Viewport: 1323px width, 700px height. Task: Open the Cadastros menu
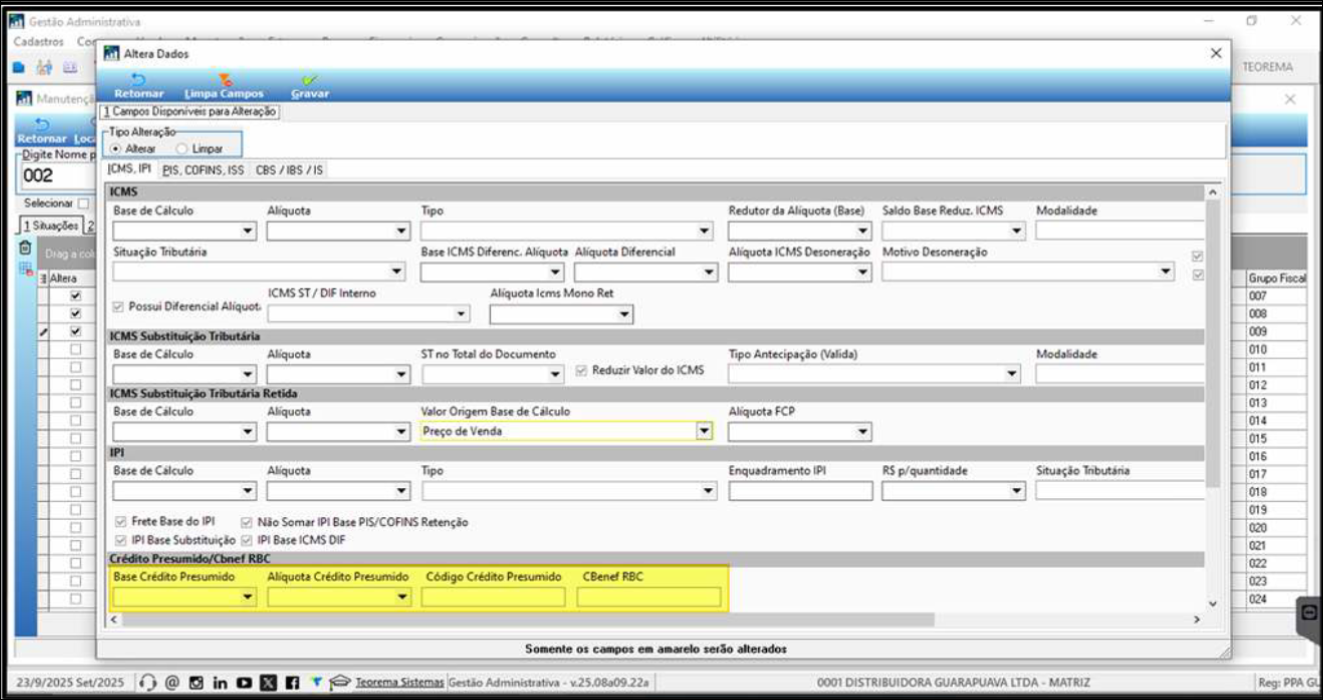pos(39,42)
